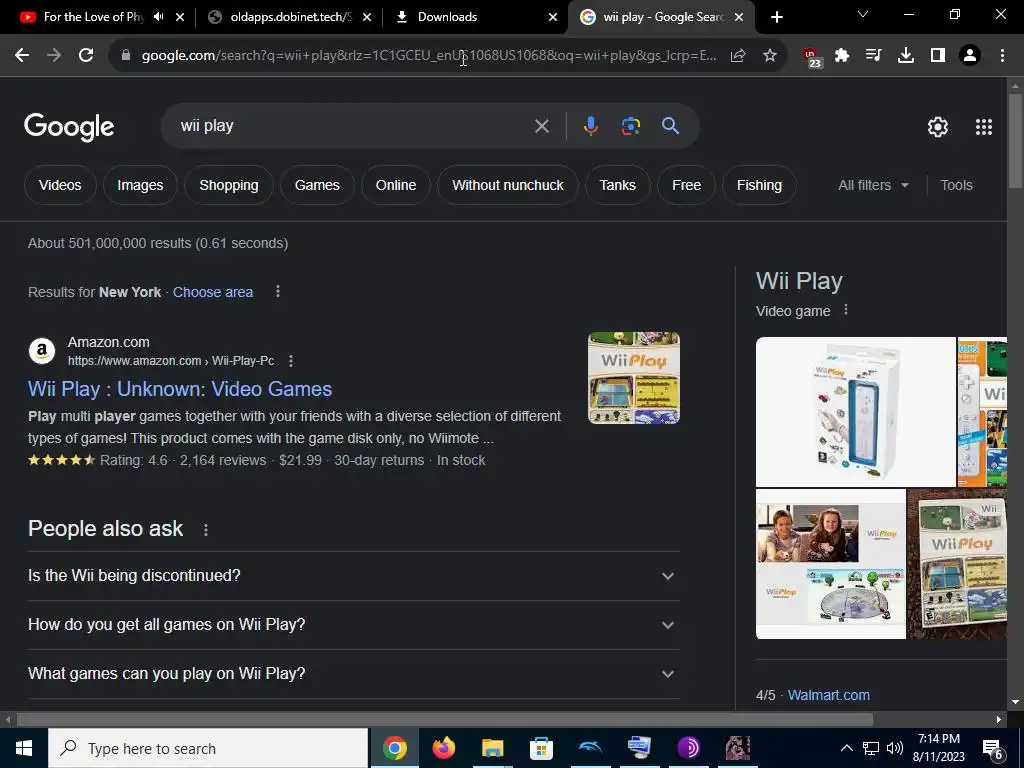Screen dimensions: 1024x768
Task: Open the All filters dropdown
Action: coord(873,185)
